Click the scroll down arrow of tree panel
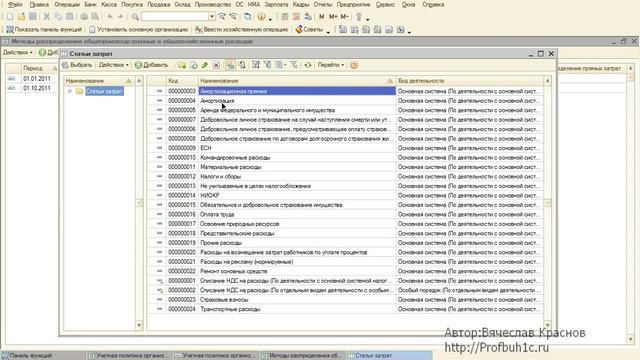Screen dimensions: 640x360 (x=139, y=325)
